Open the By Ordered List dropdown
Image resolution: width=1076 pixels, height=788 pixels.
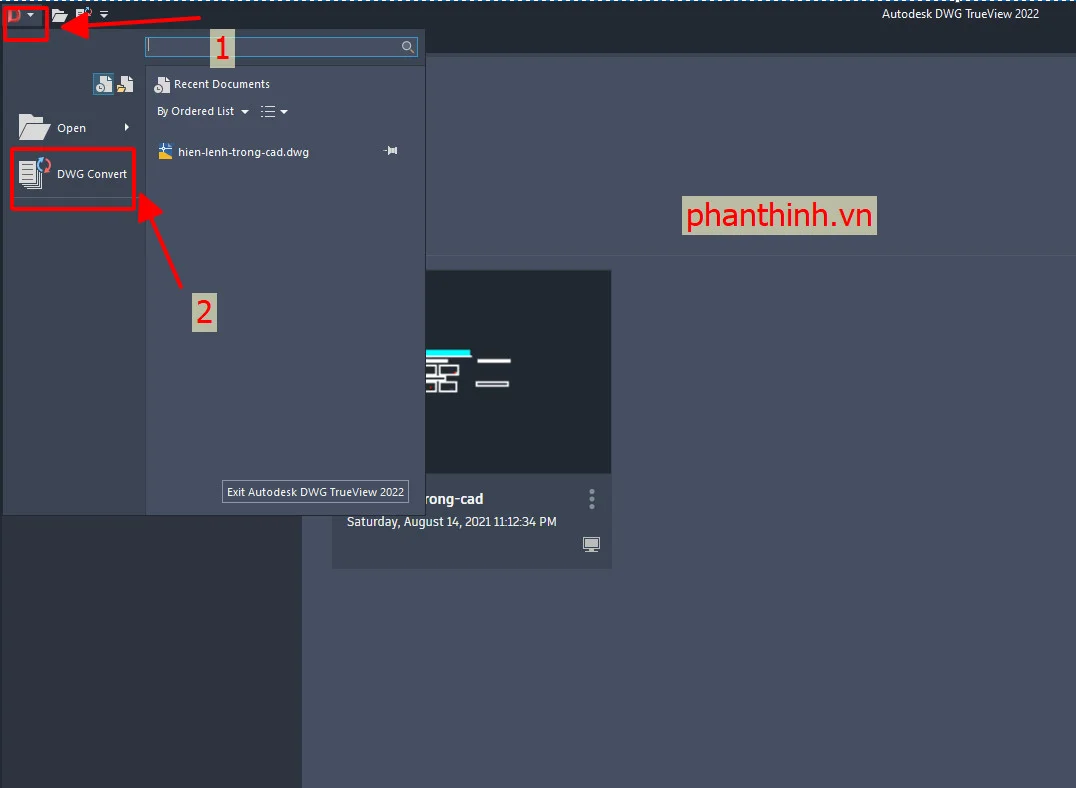[202, 111]
